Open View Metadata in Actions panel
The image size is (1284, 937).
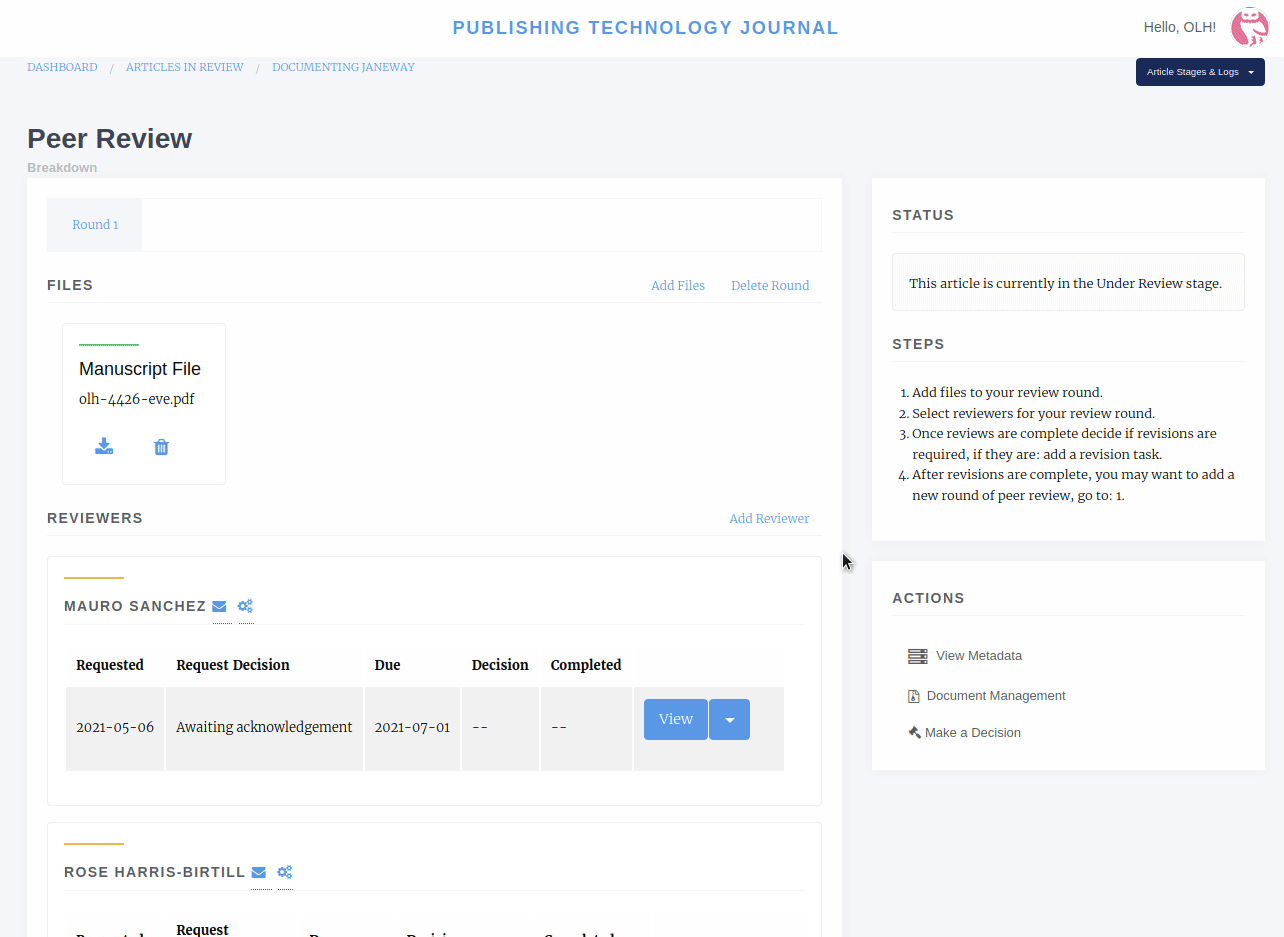(x=978, y=656)
